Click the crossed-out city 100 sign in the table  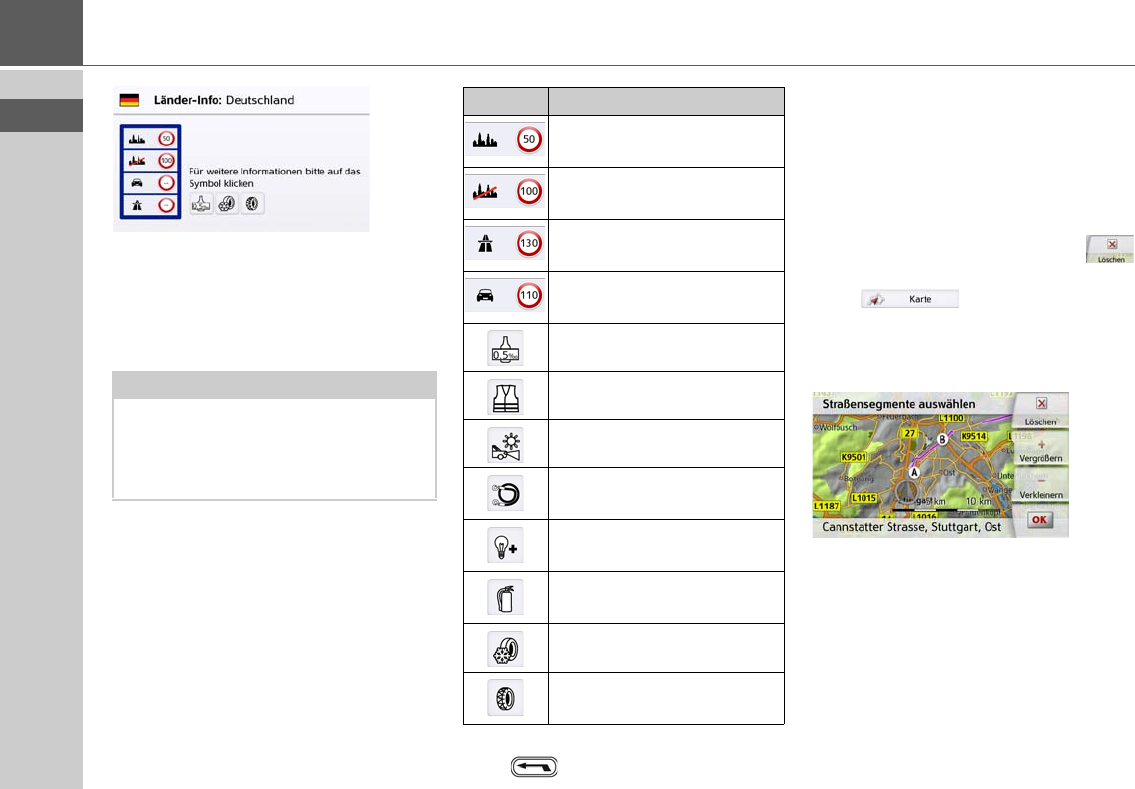505,192
